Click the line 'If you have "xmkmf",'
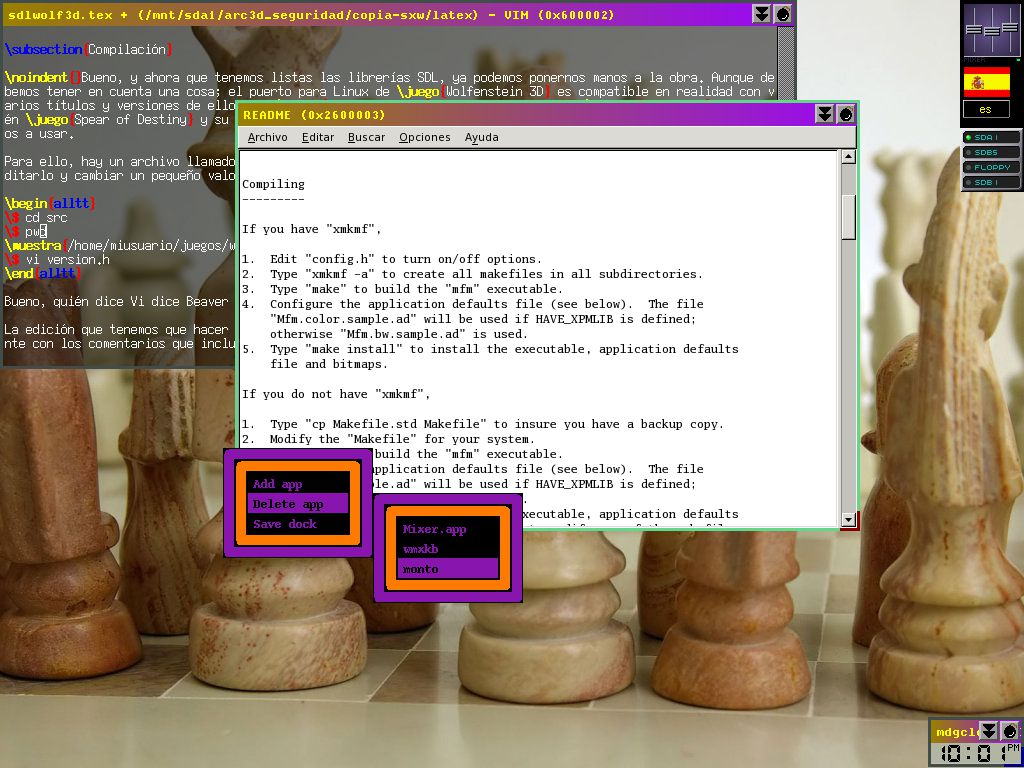Image resolution: width=1024 pixels, height=768 pixels. coord(312,229)
